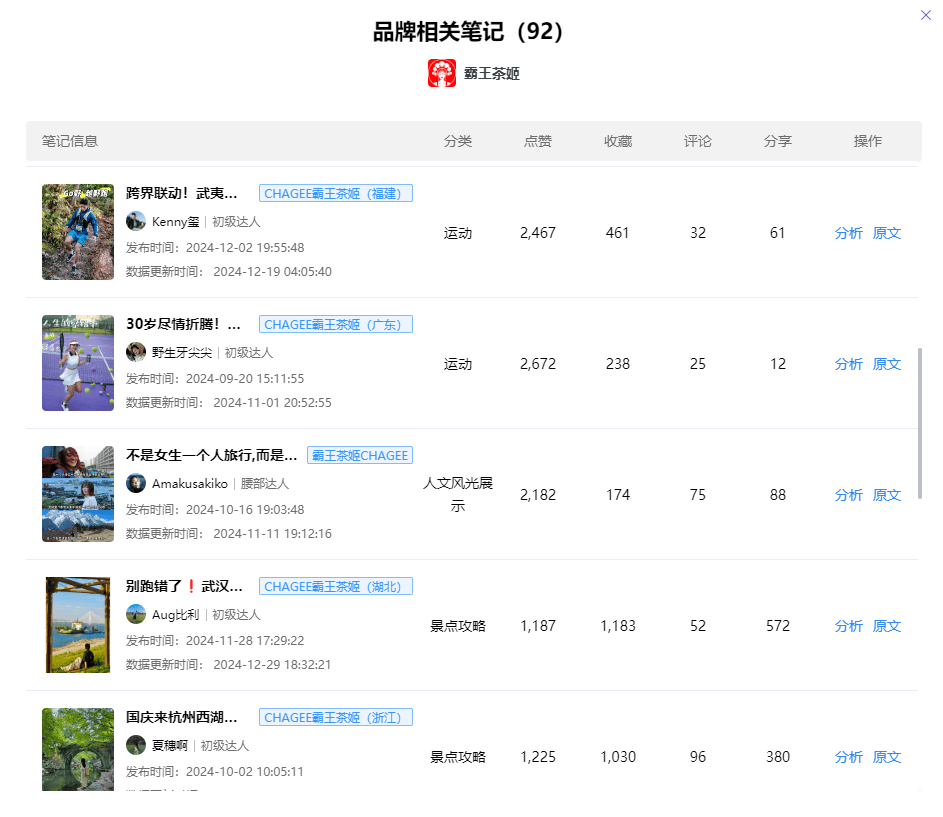The height and width of the screenshot is (817, 943).
Task: Click the 分类 column header
Action: pos(458,141)
